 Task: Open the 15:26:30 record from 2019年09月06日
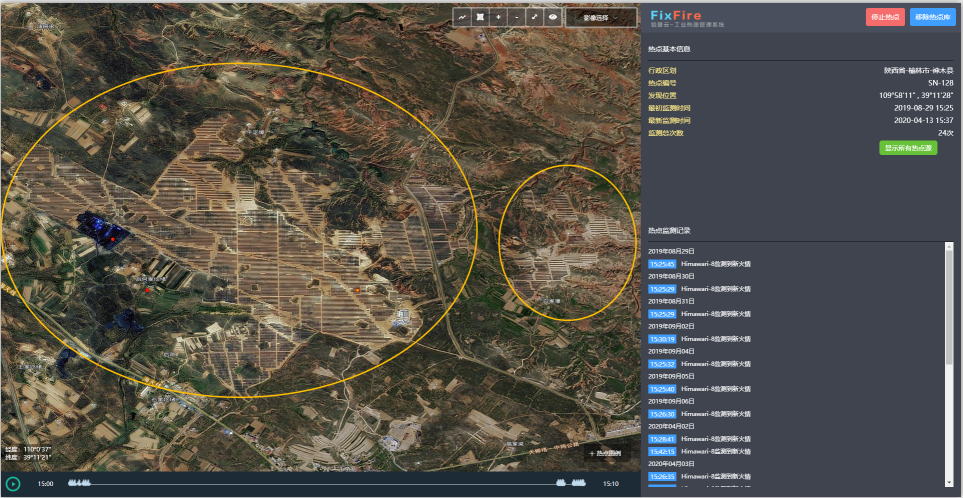[662, 414]
